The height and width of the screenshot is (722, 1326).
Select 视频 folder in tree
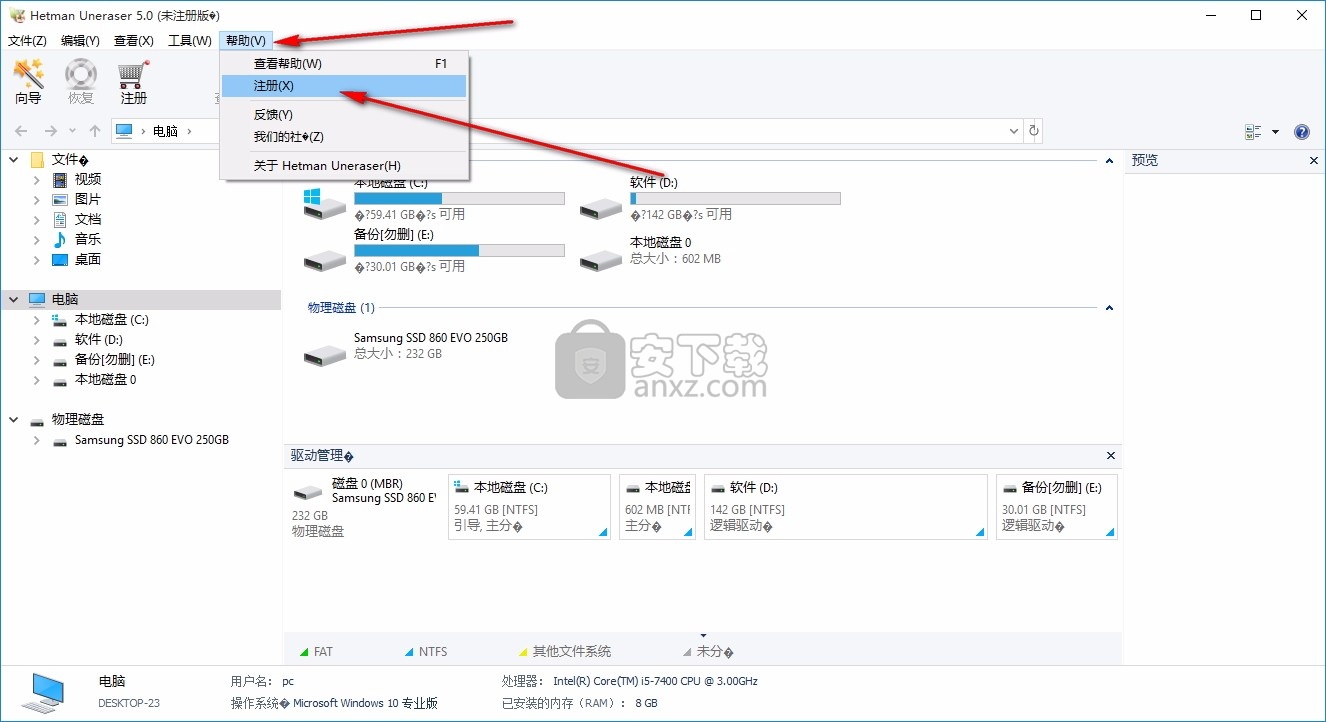(88, 179)
